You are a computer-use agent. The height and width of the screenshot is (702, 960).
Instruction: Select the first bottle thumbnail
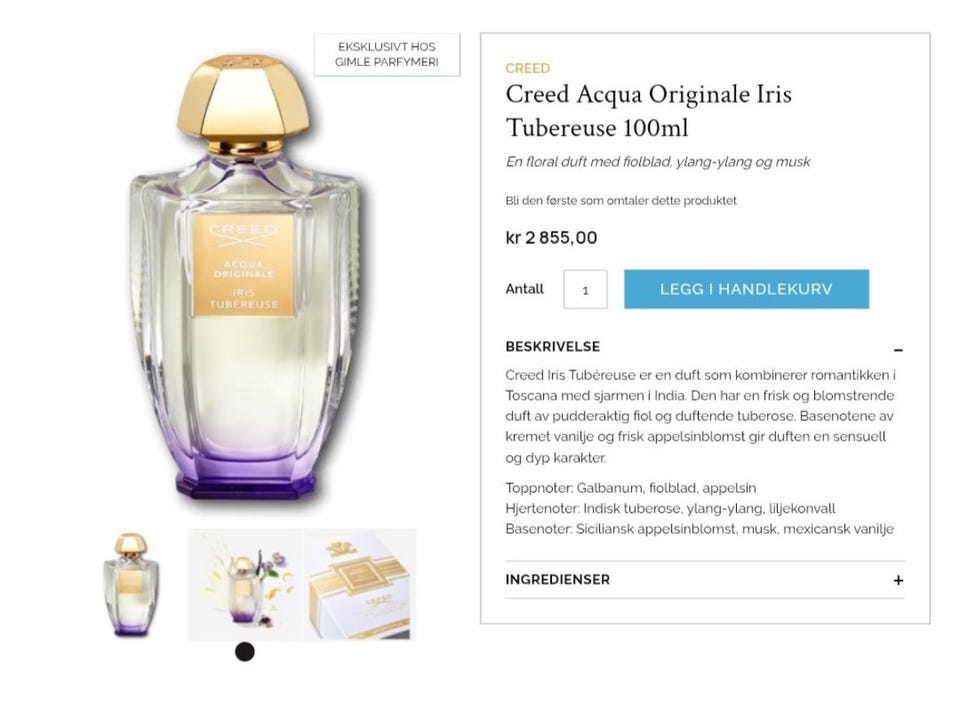click(131, 584)
